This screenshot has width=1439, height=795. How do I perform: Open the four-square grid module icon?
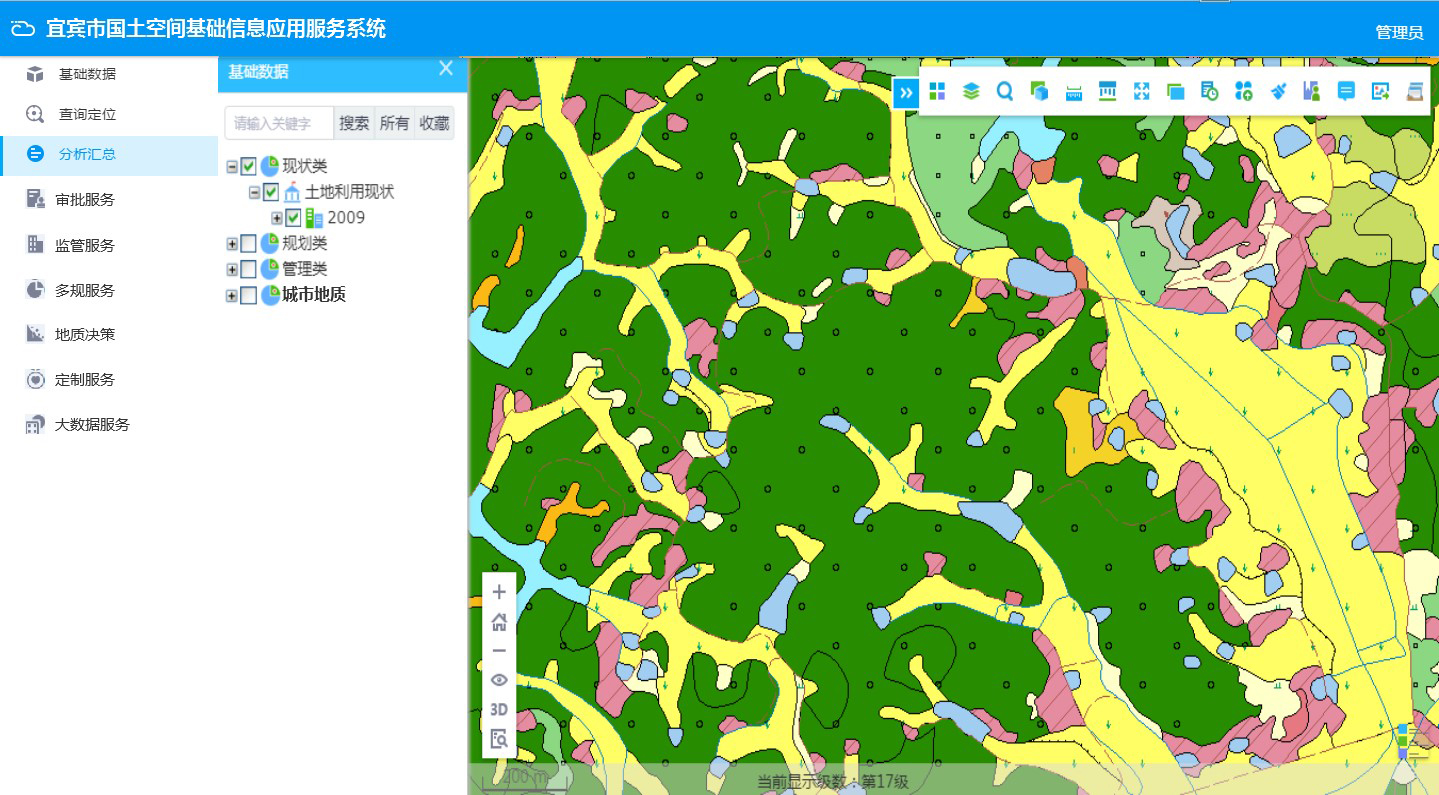point(937,92)
